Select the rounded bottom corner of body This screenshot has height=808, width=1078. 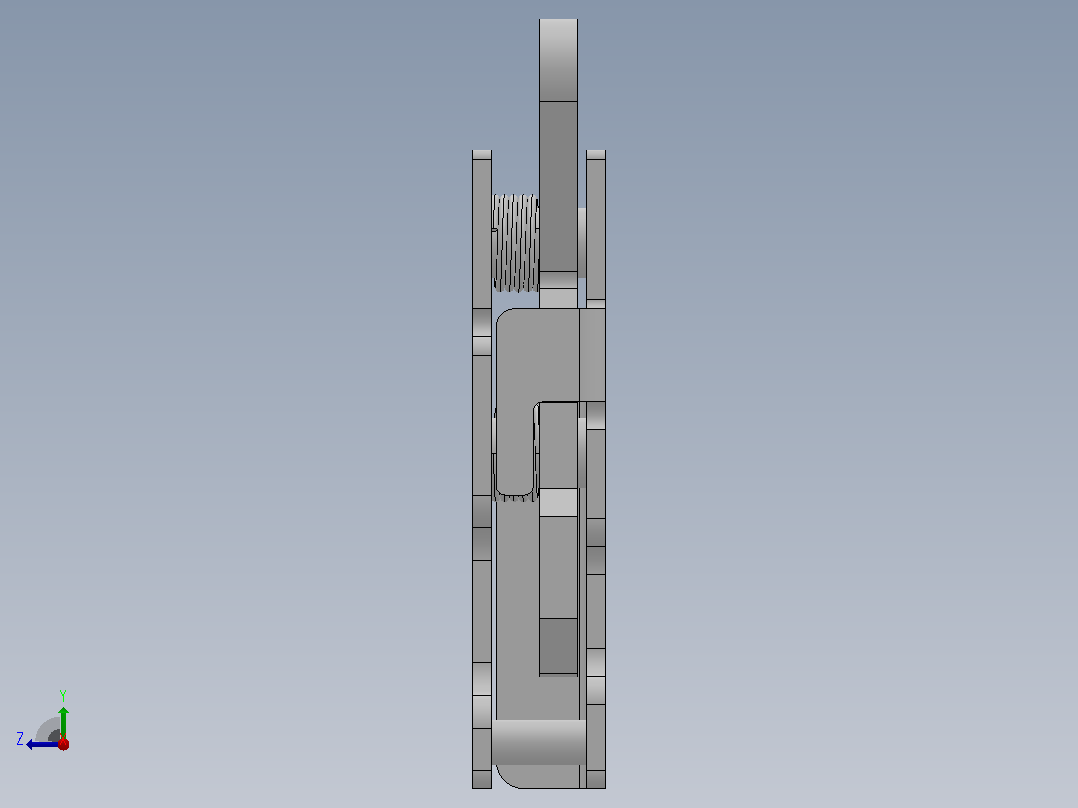point(507,777)
